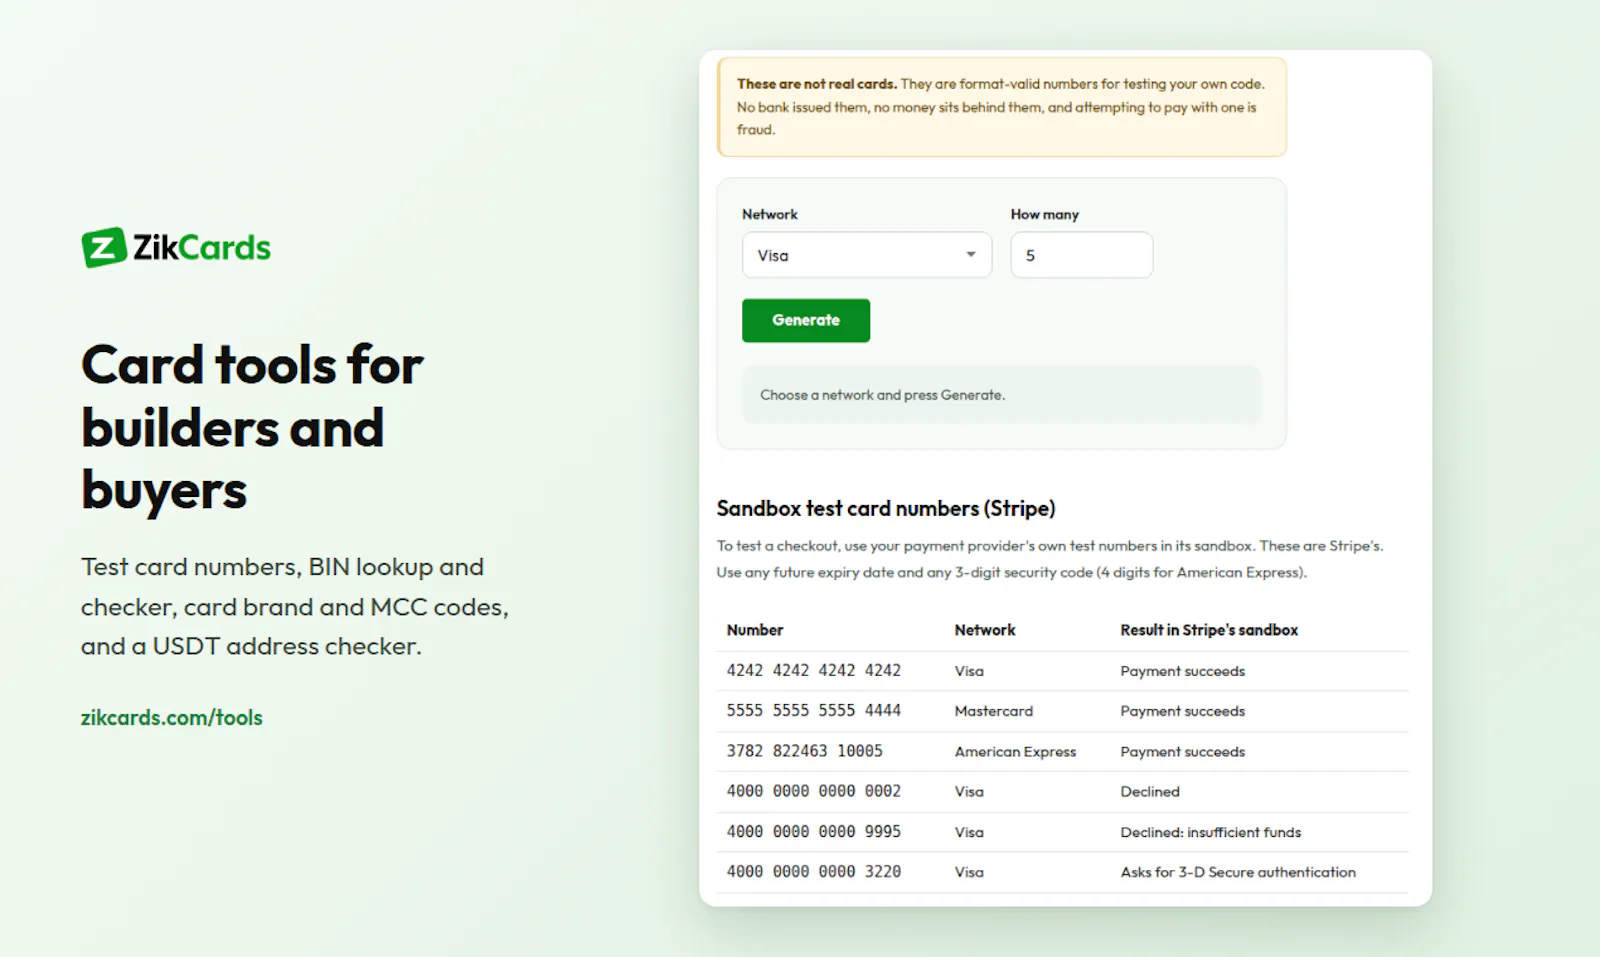The width and height of the screenshot is (1600, 957).
Task: Open the zikcards.com/tools link
Action: [x=172, y=717]
